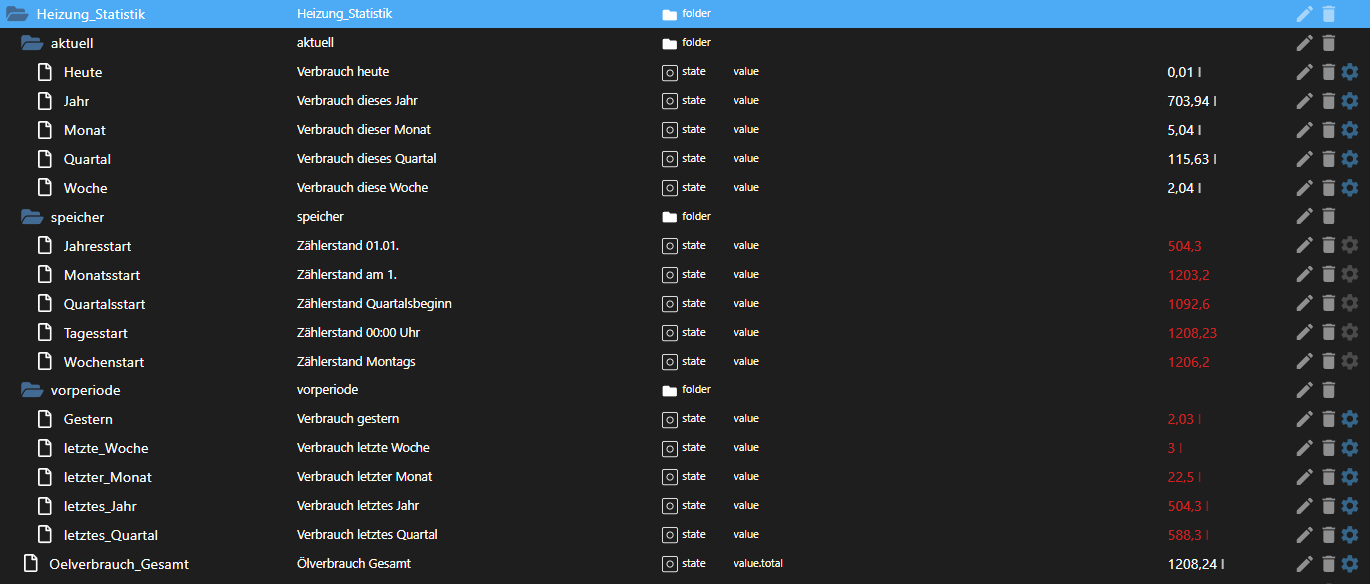Screen dimensions: 1370x584
Task: Open settings gear for Quartal row
Action: coord(1350,159)
